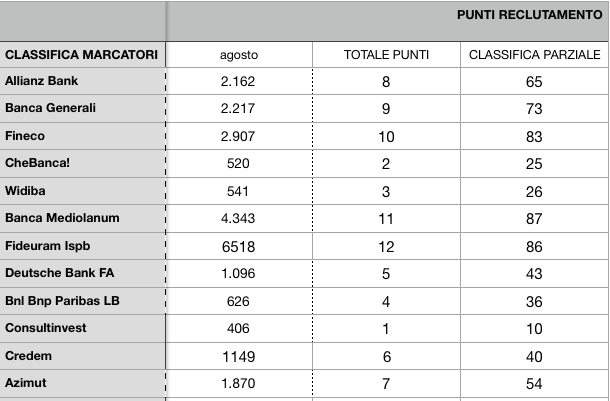Image resolution: width=610 pixels, height=401 pixels.
Task: Select the Fineco agosto value 2.907
Action: 239,136
